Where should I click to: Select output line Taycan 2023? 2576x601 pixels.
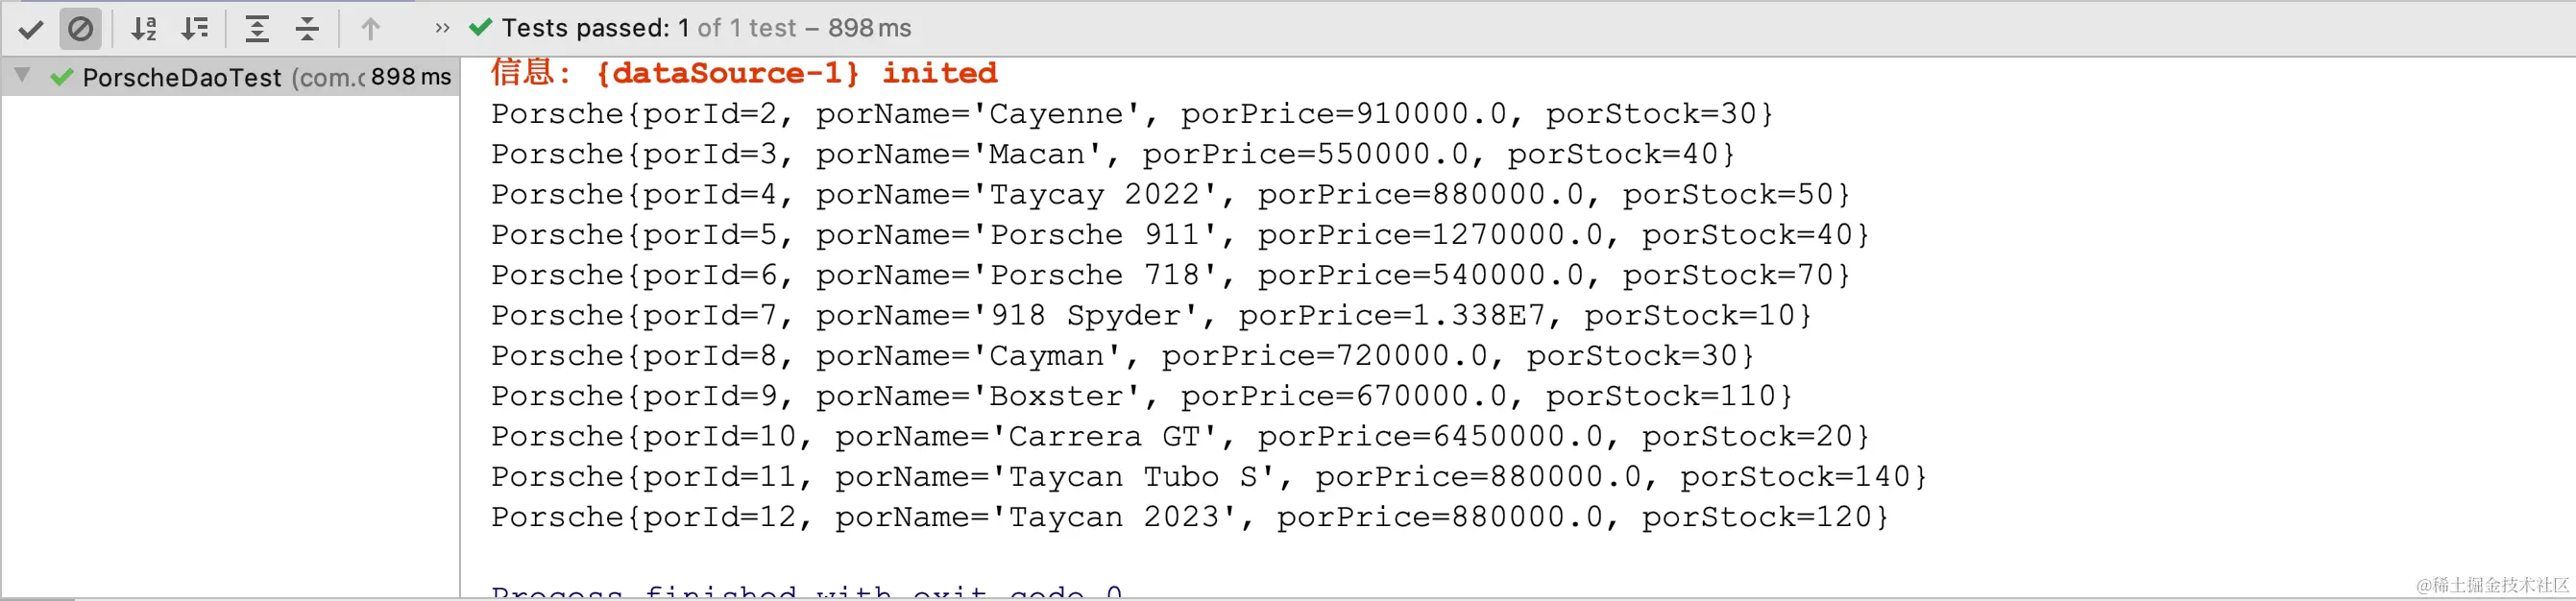[x=1190, y=517]
